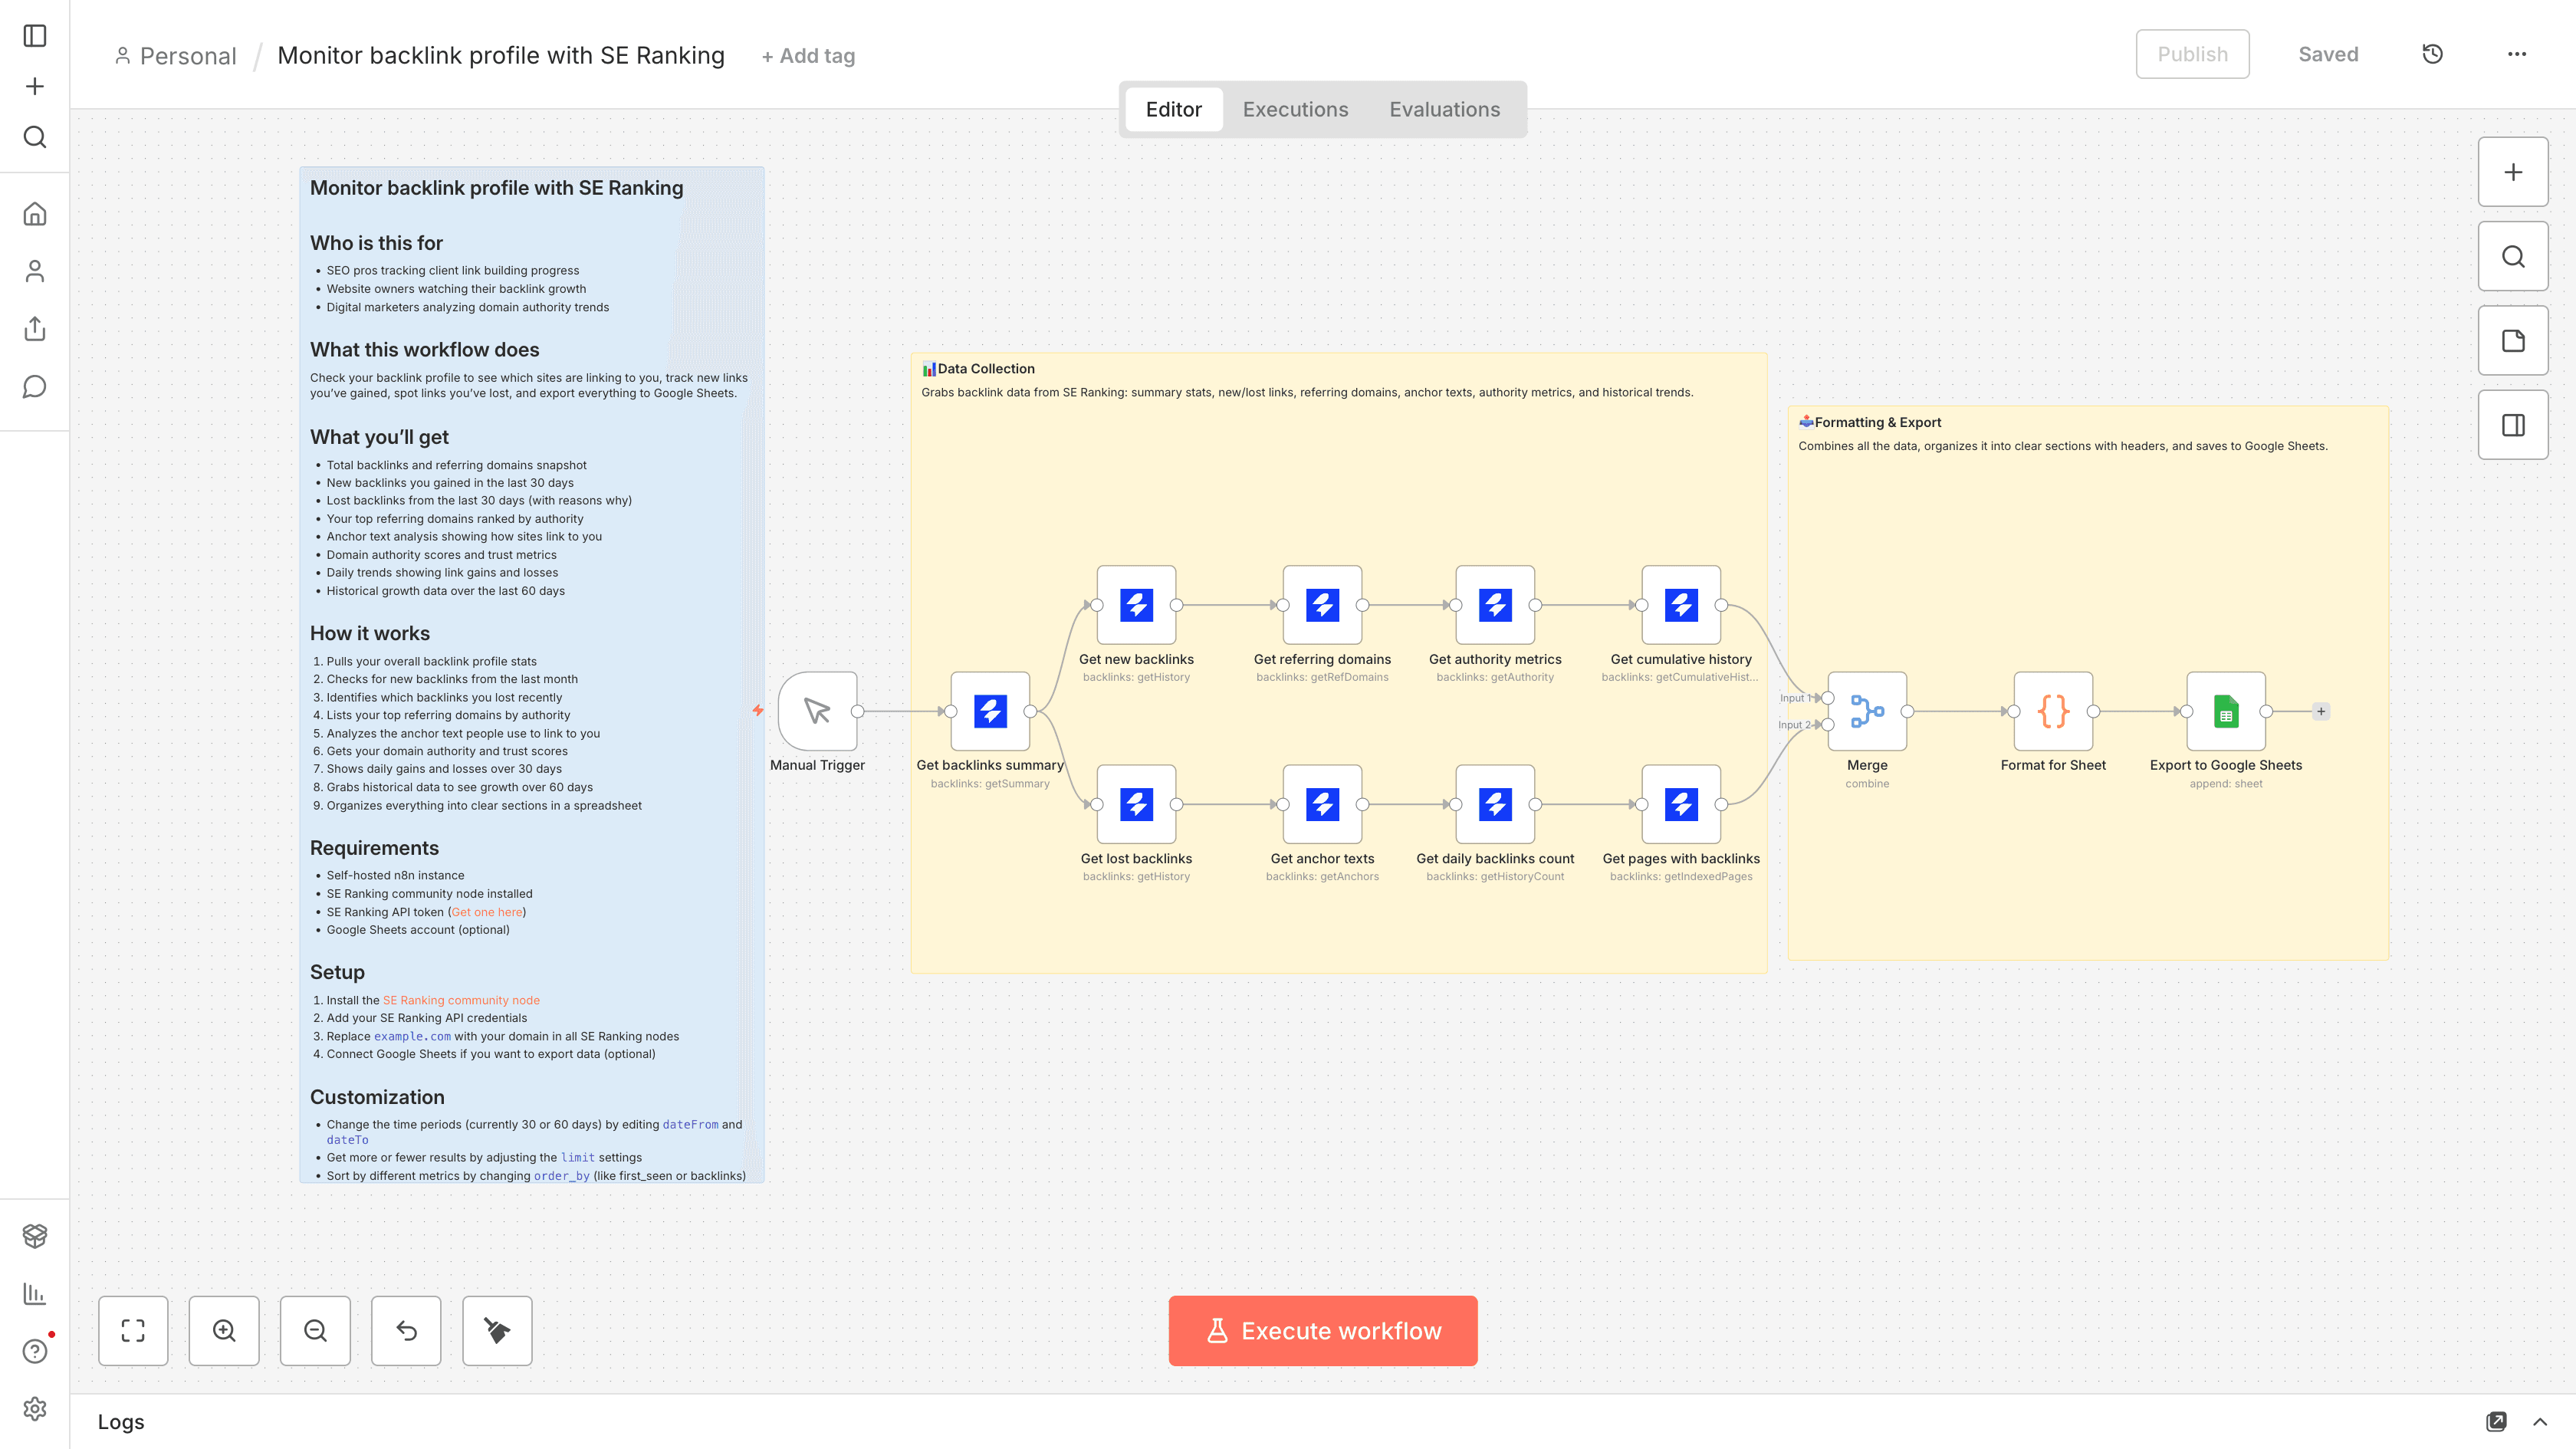
Task: Add node after Export to Google Sheets
Action: coord(2321,711)
